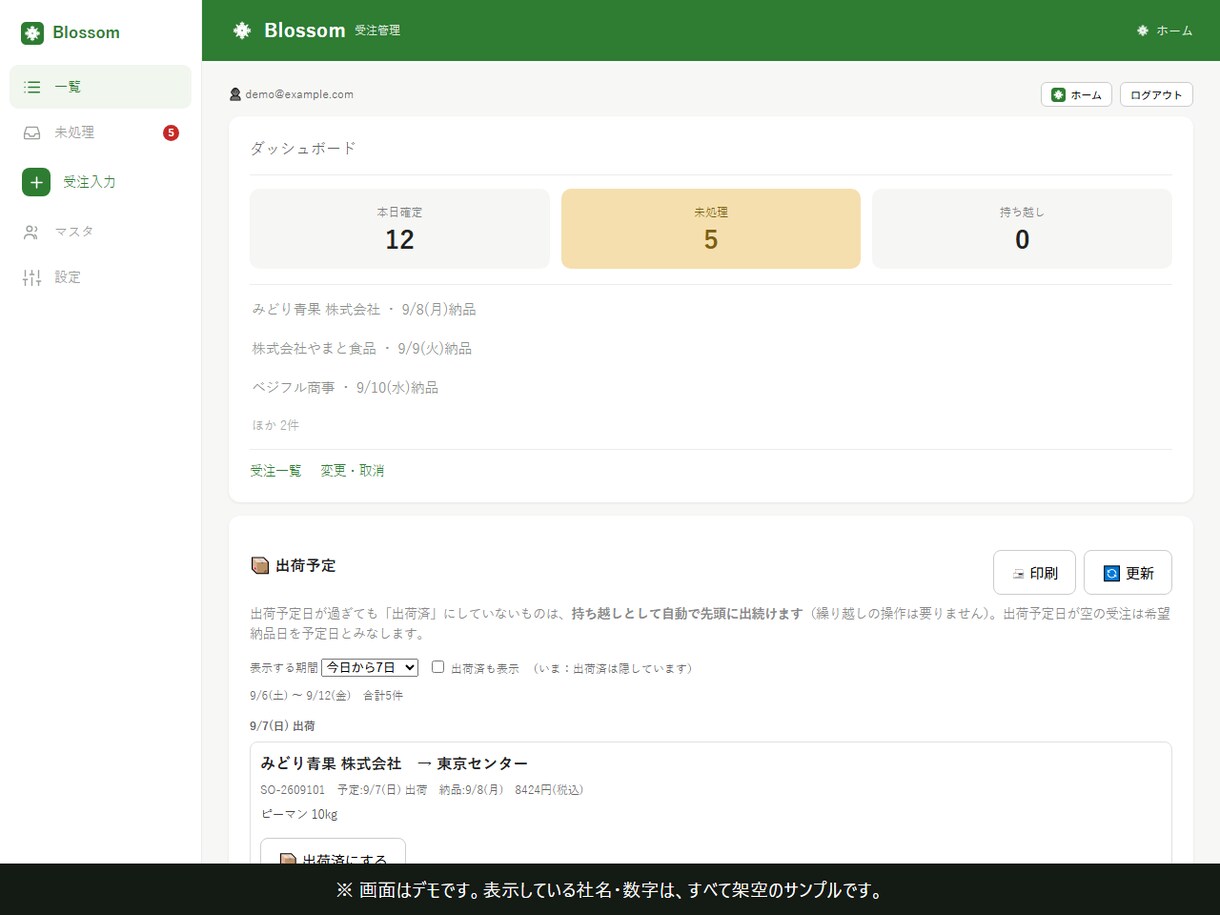Click the ピーマン 10kg item line

[299, 814]
